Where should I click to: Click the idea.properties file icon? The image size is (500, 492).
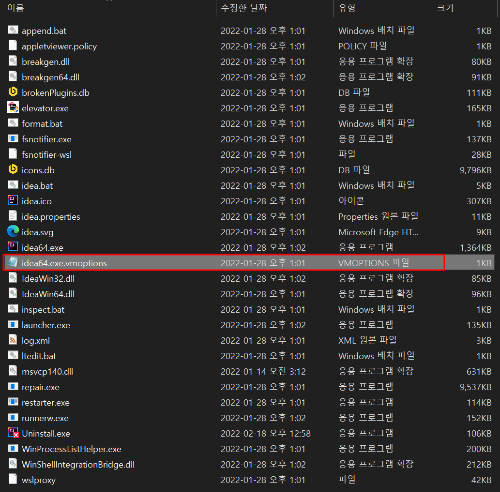(x=13, y=216)
